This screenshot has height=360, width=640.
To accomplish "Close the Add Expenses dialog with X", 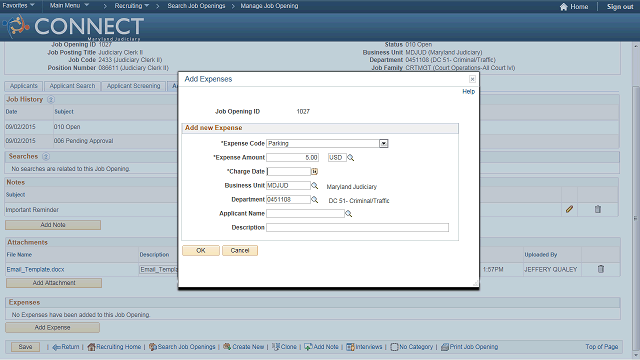I will (472, 79).
